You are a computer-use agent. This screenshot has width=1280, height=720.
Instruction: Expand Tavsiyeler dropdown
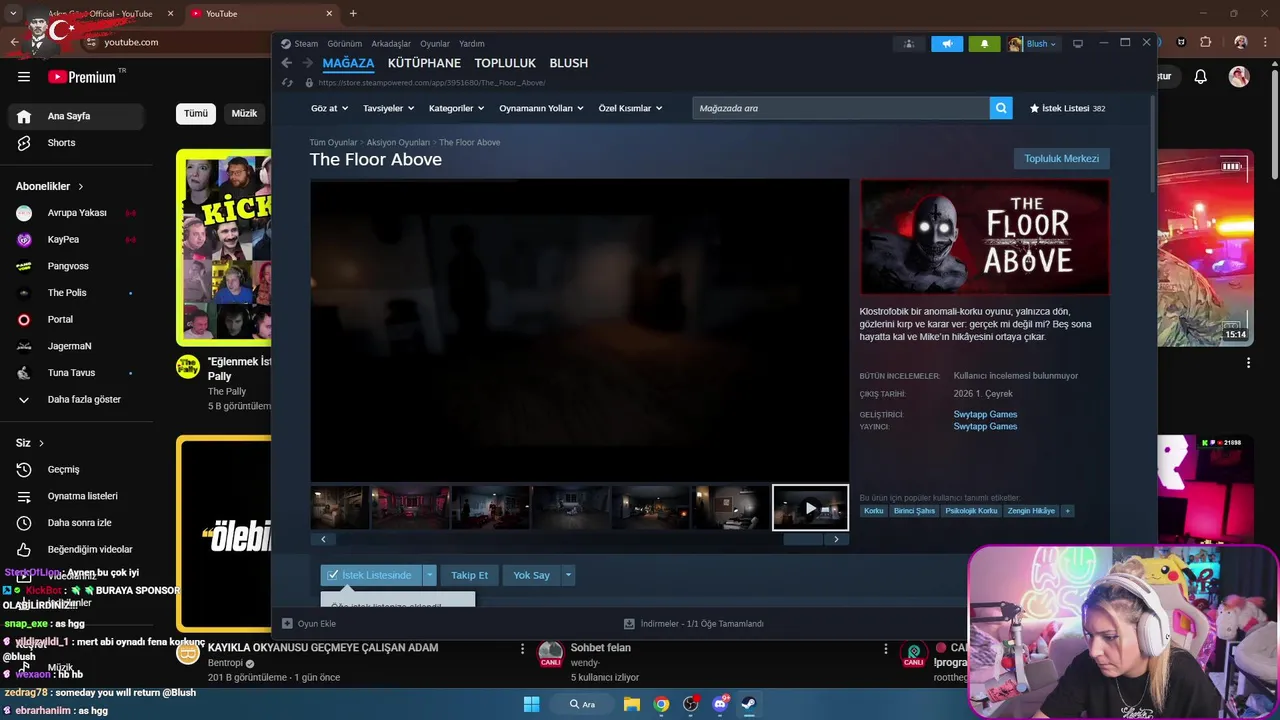[x=388, y=108]
